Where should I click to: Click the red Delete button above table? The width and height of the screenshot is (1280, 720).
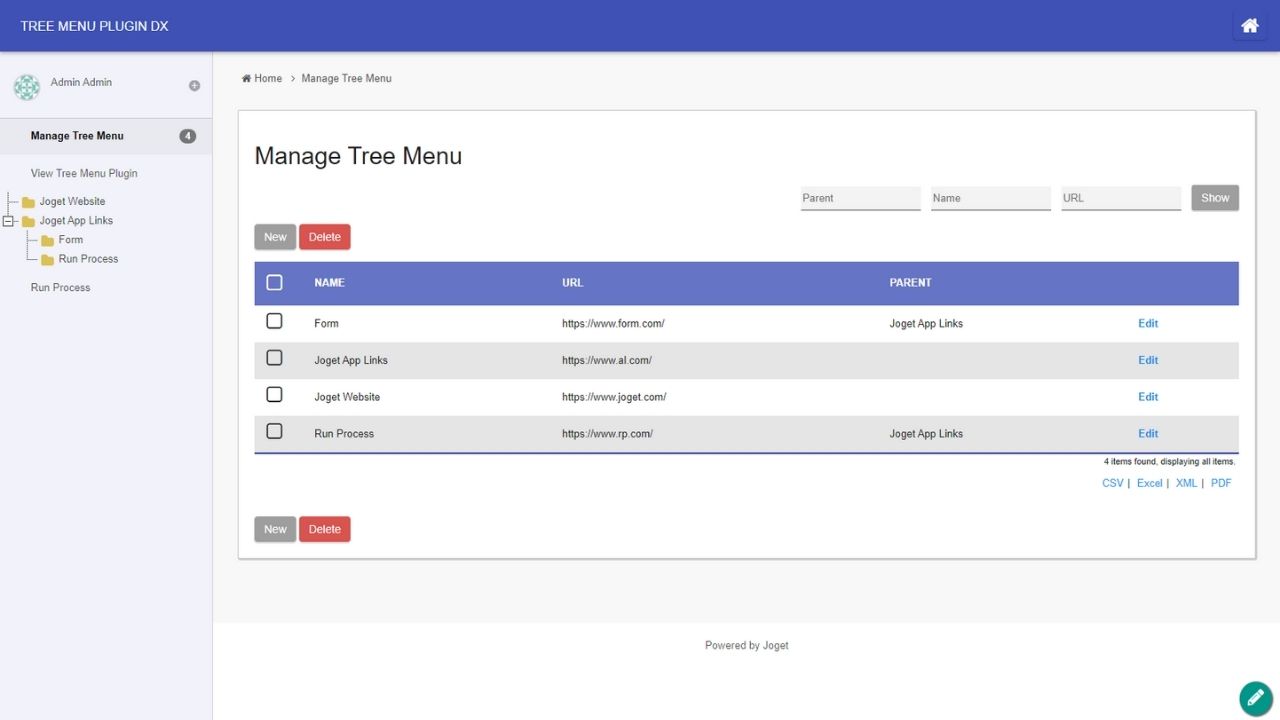pos(324,237)
